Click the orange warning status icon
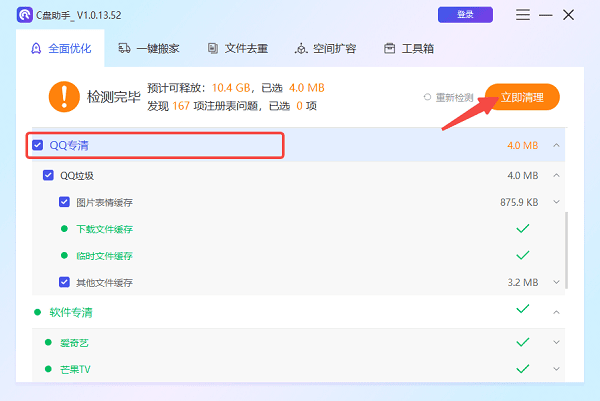 (x=62, y=96)
